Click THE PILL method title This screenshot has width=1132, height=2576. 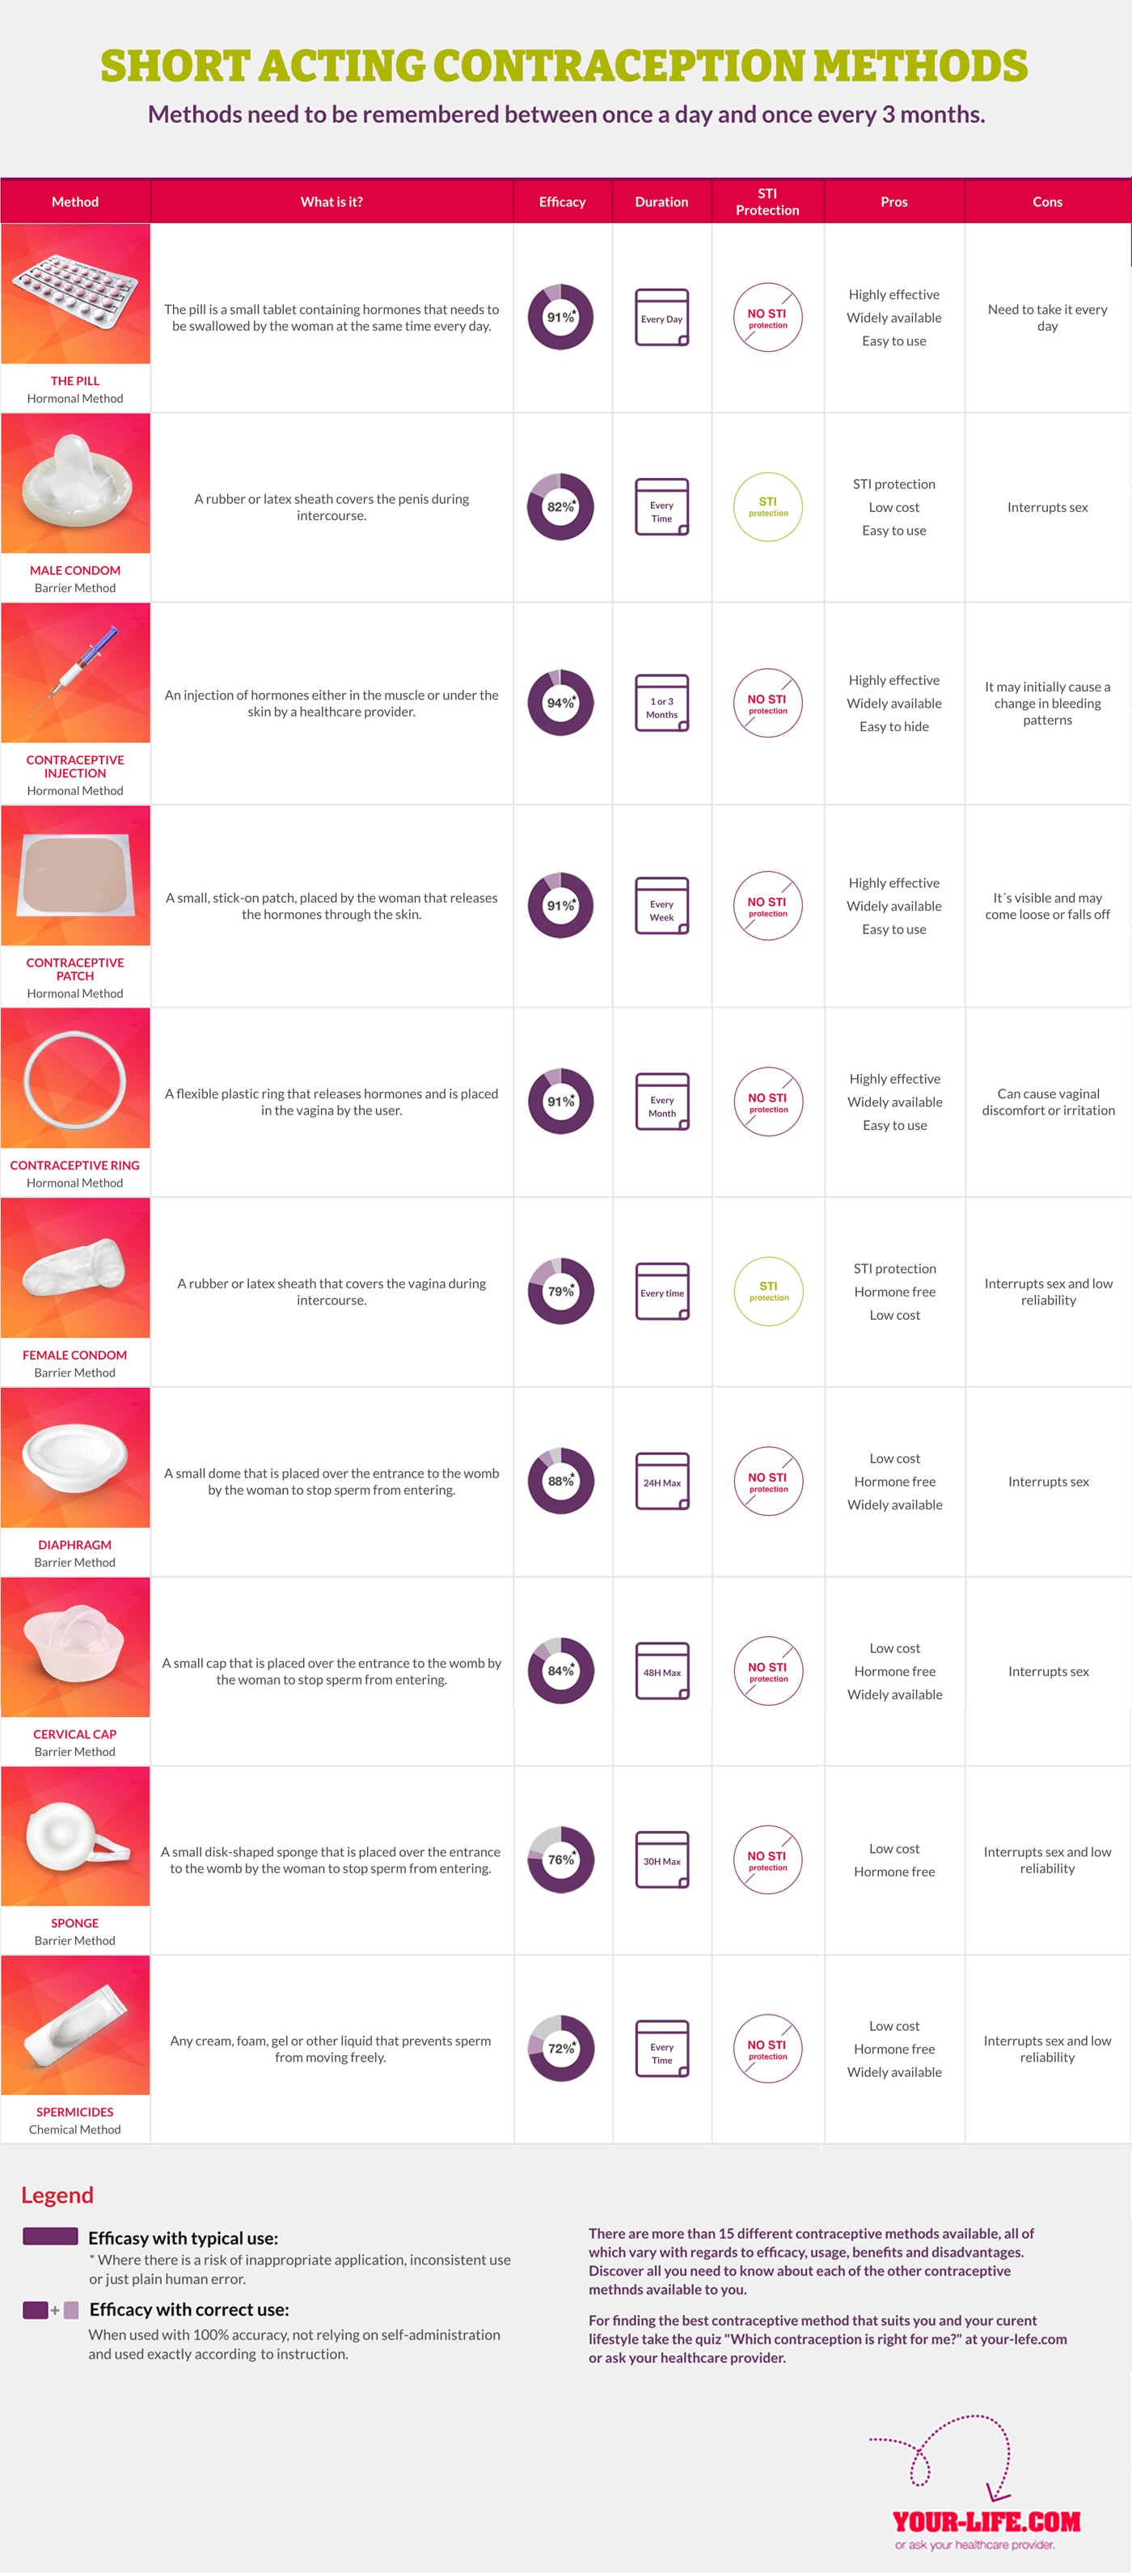pos(75,381)
